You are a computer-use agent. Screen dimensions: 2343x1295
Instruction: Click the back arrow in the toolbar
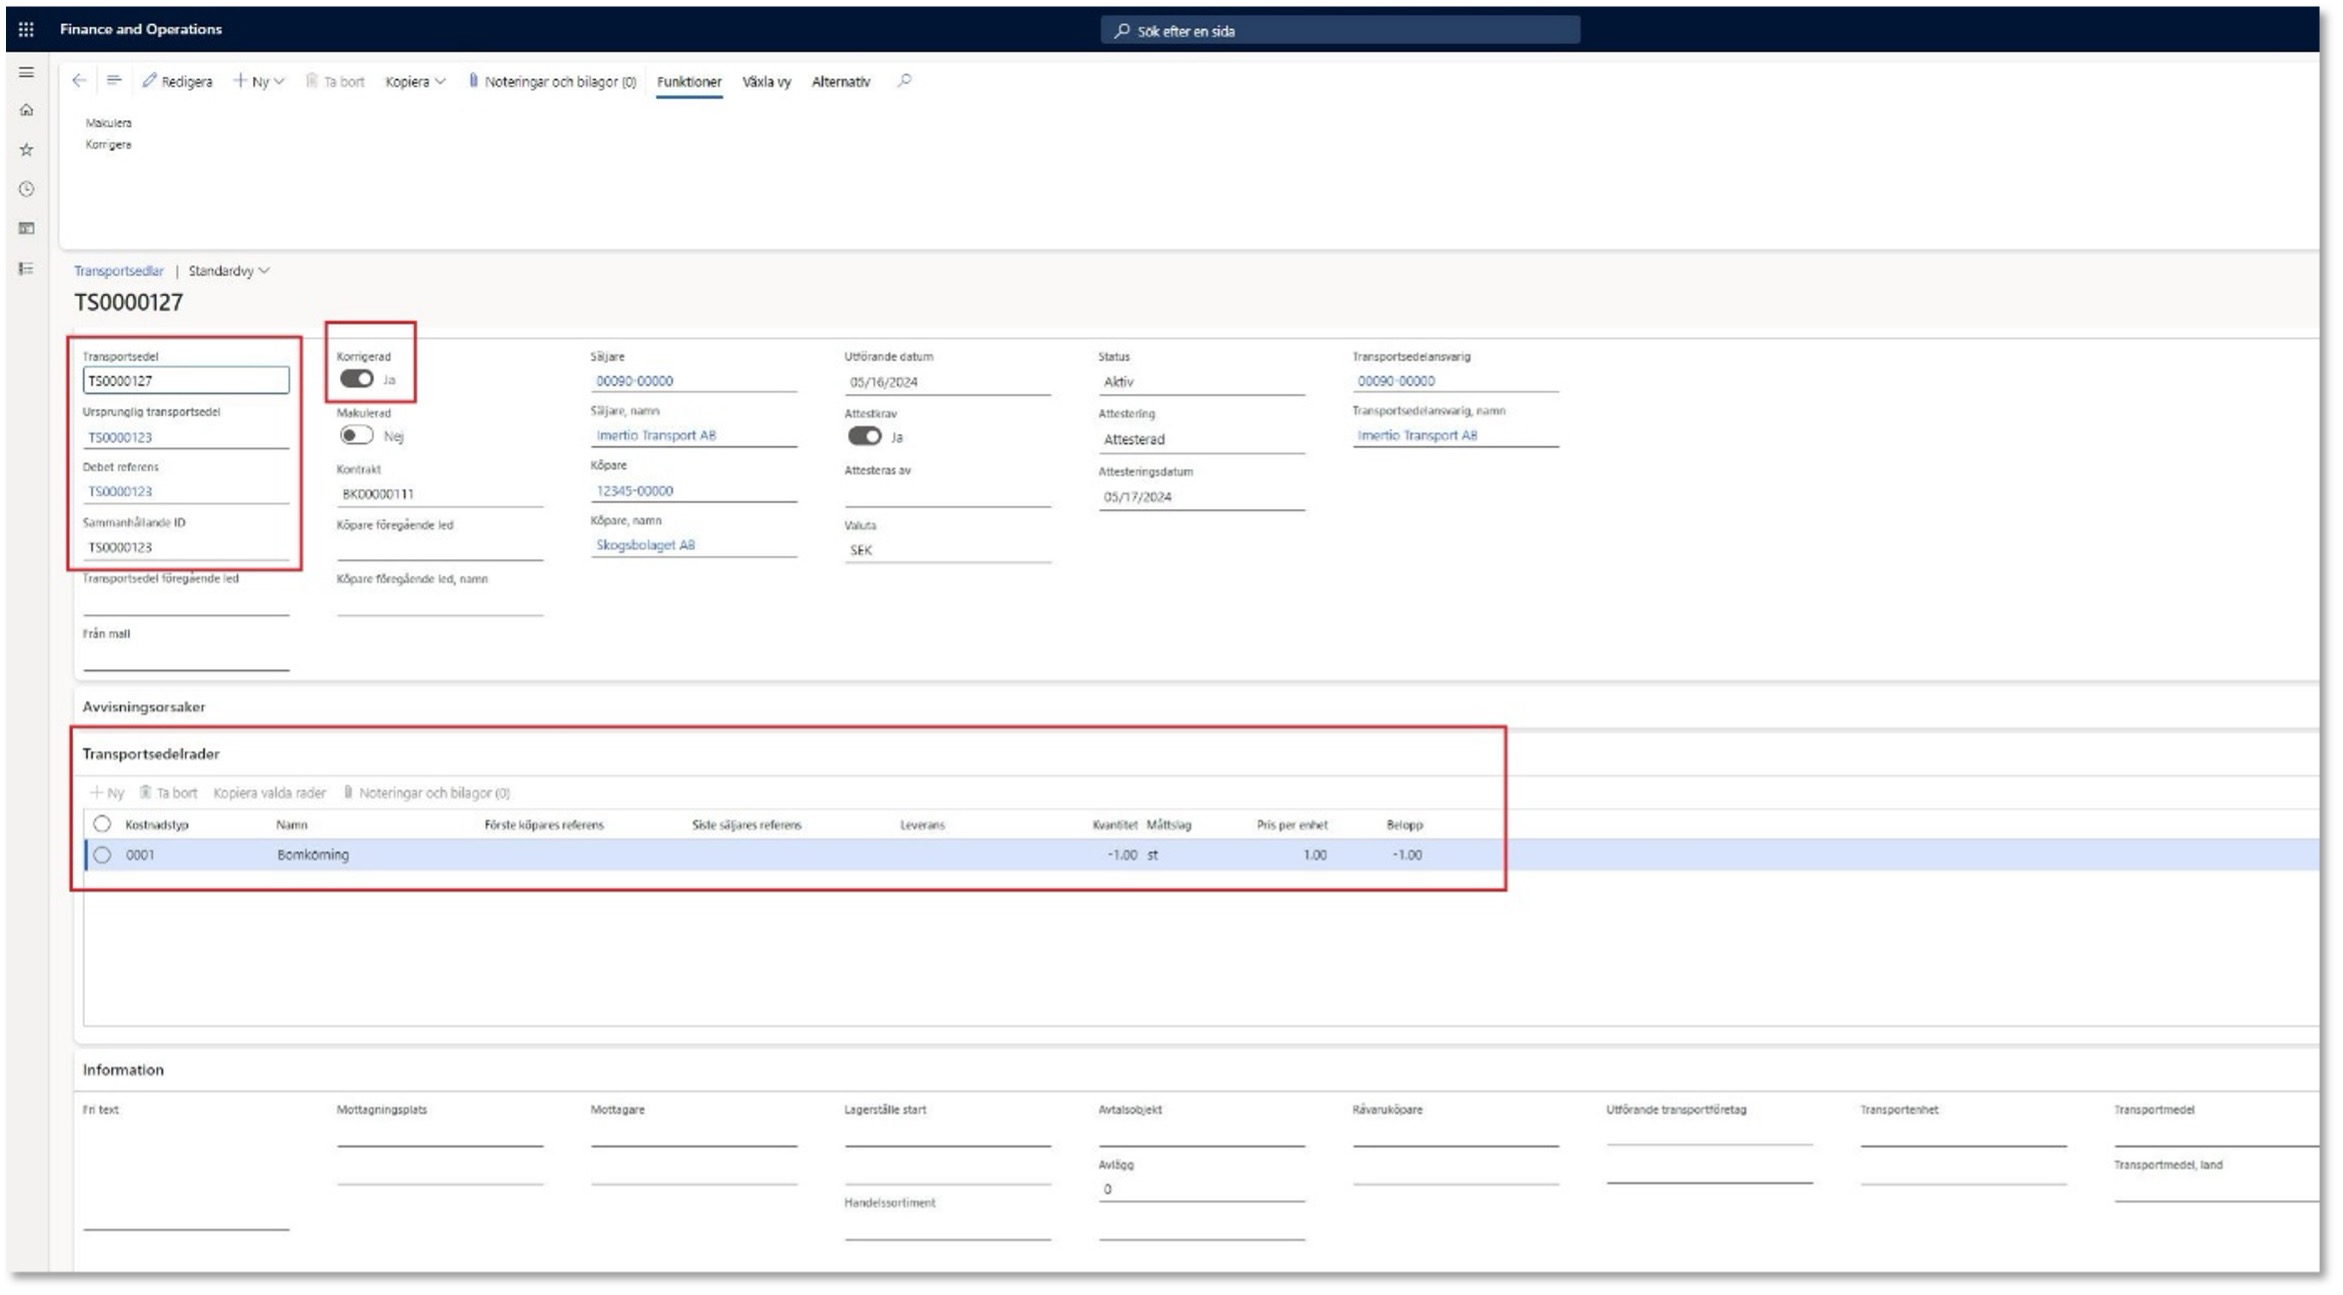point(79,81)
